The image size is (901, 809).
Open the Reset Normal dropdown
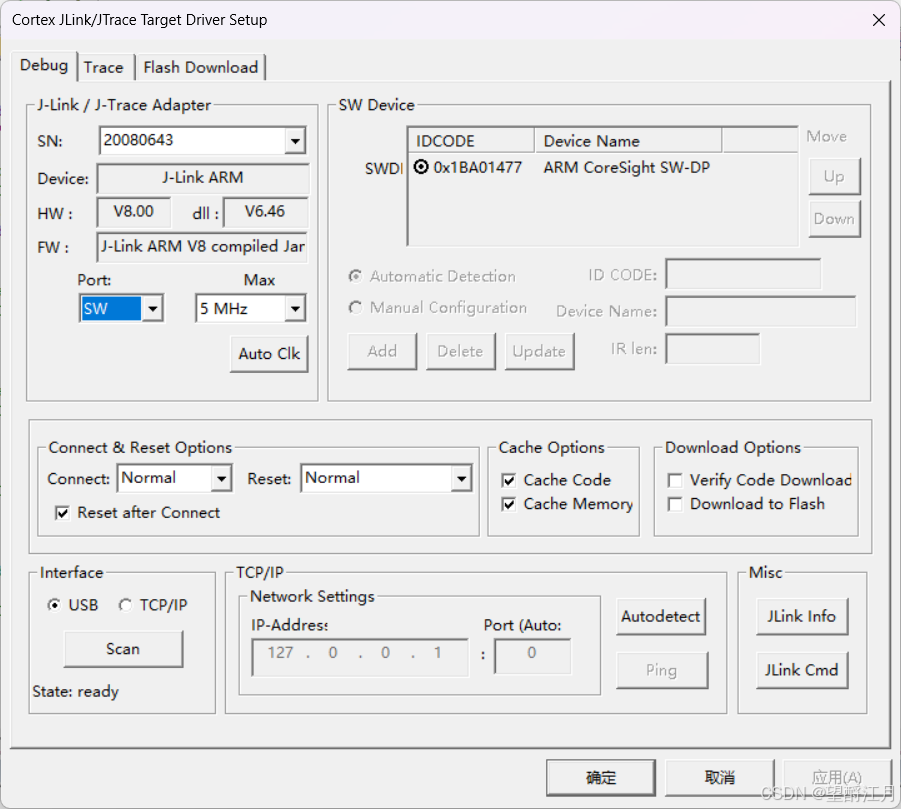coord(461,478)
